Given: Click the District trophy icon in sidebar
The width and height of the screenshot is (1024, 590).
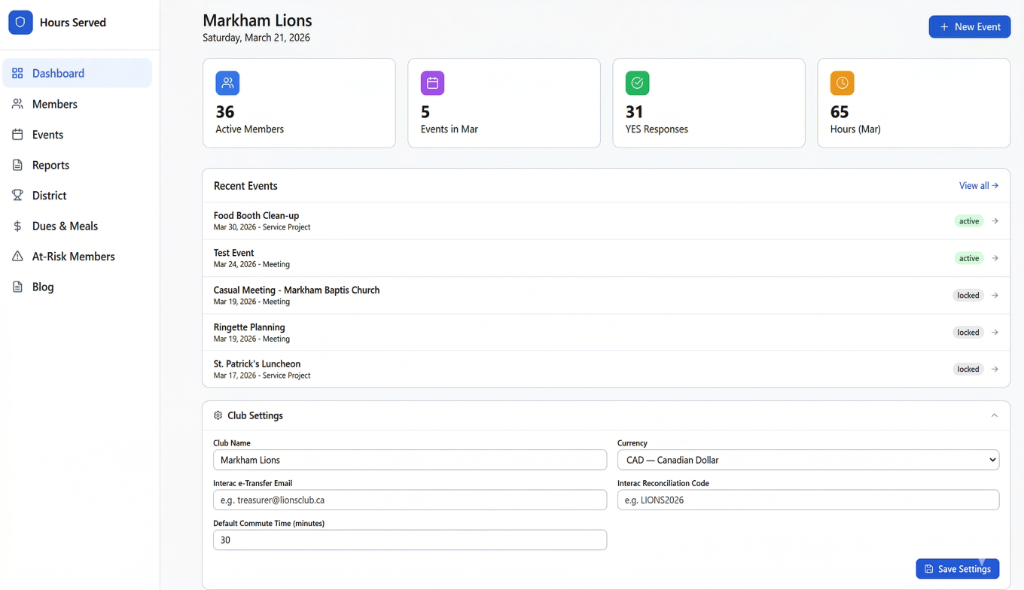Looking at the screenshot, I should pyautogui.click(x=18, y=195).
